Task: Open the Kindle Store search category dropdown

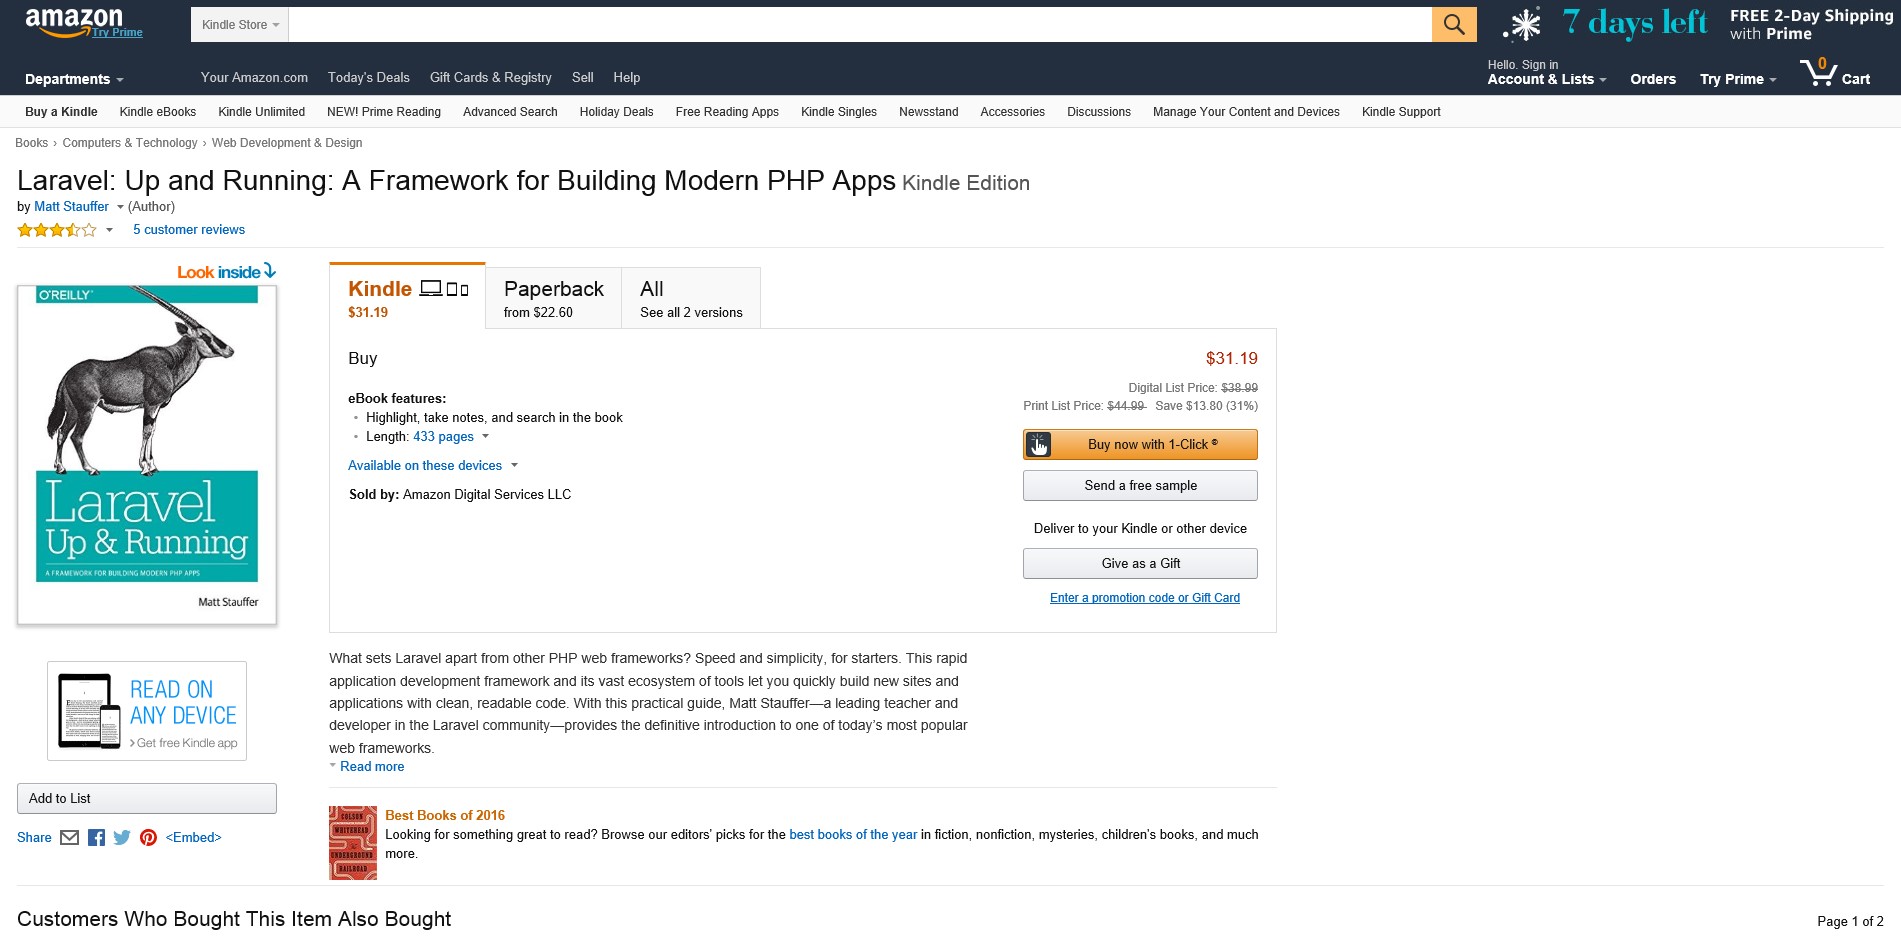Action: point(240,25)
